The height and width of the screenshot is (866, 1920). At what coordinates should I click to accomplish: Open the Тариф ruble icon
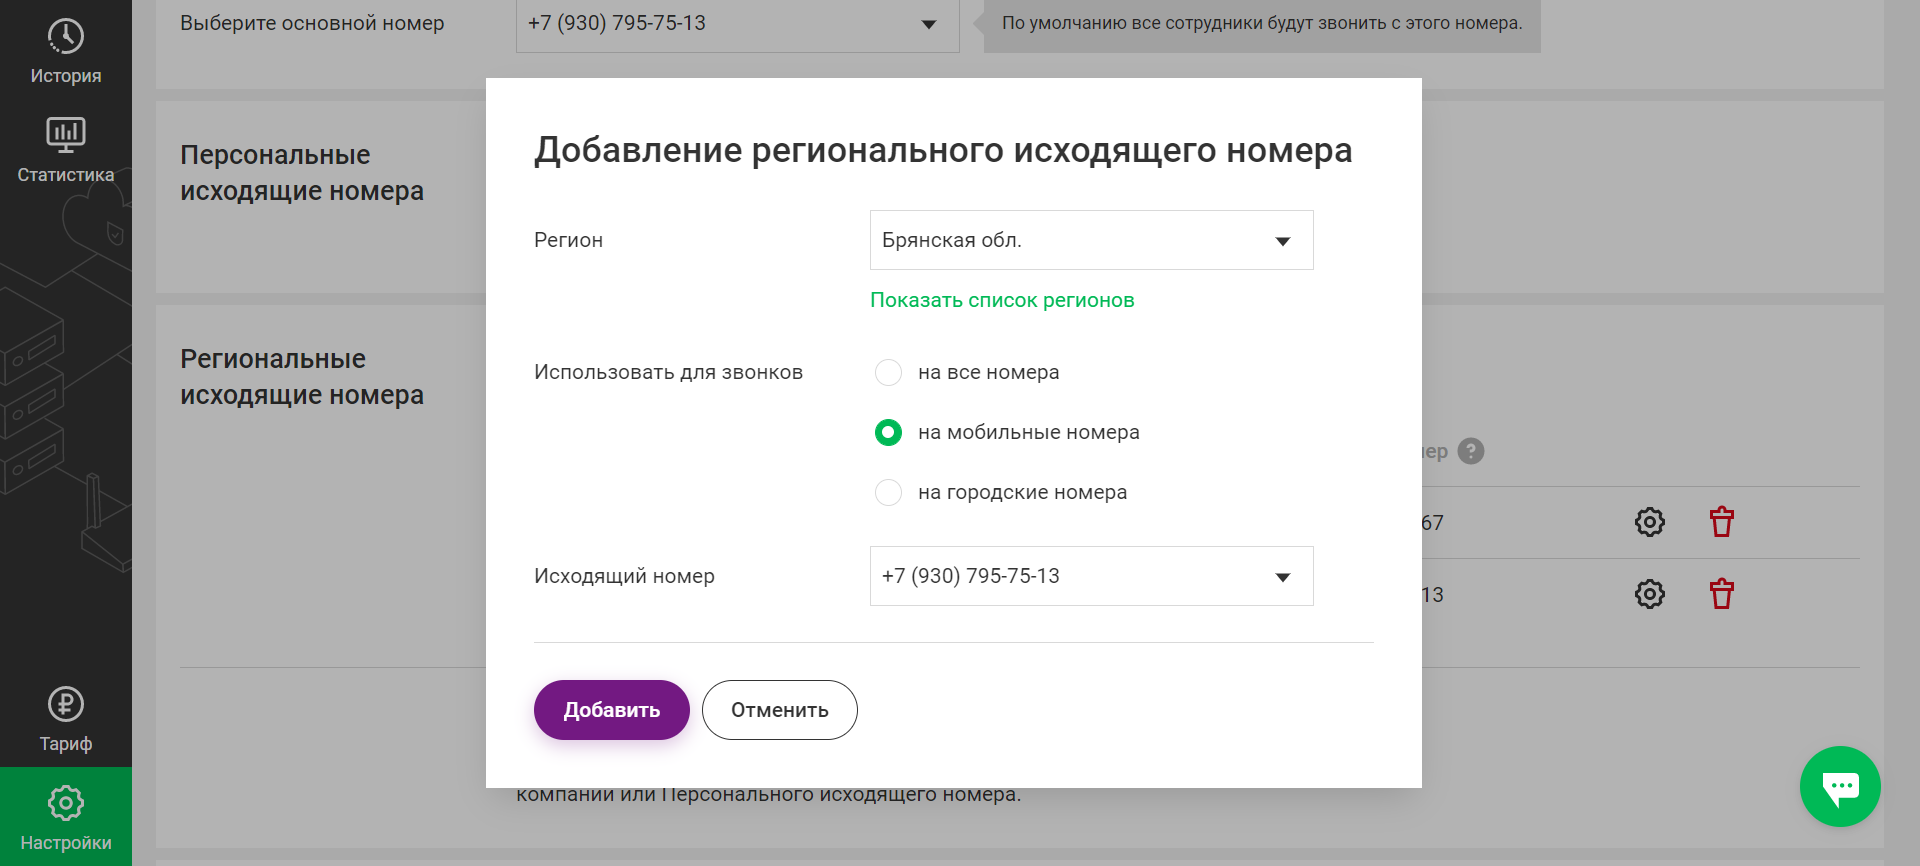click(66, 704)
